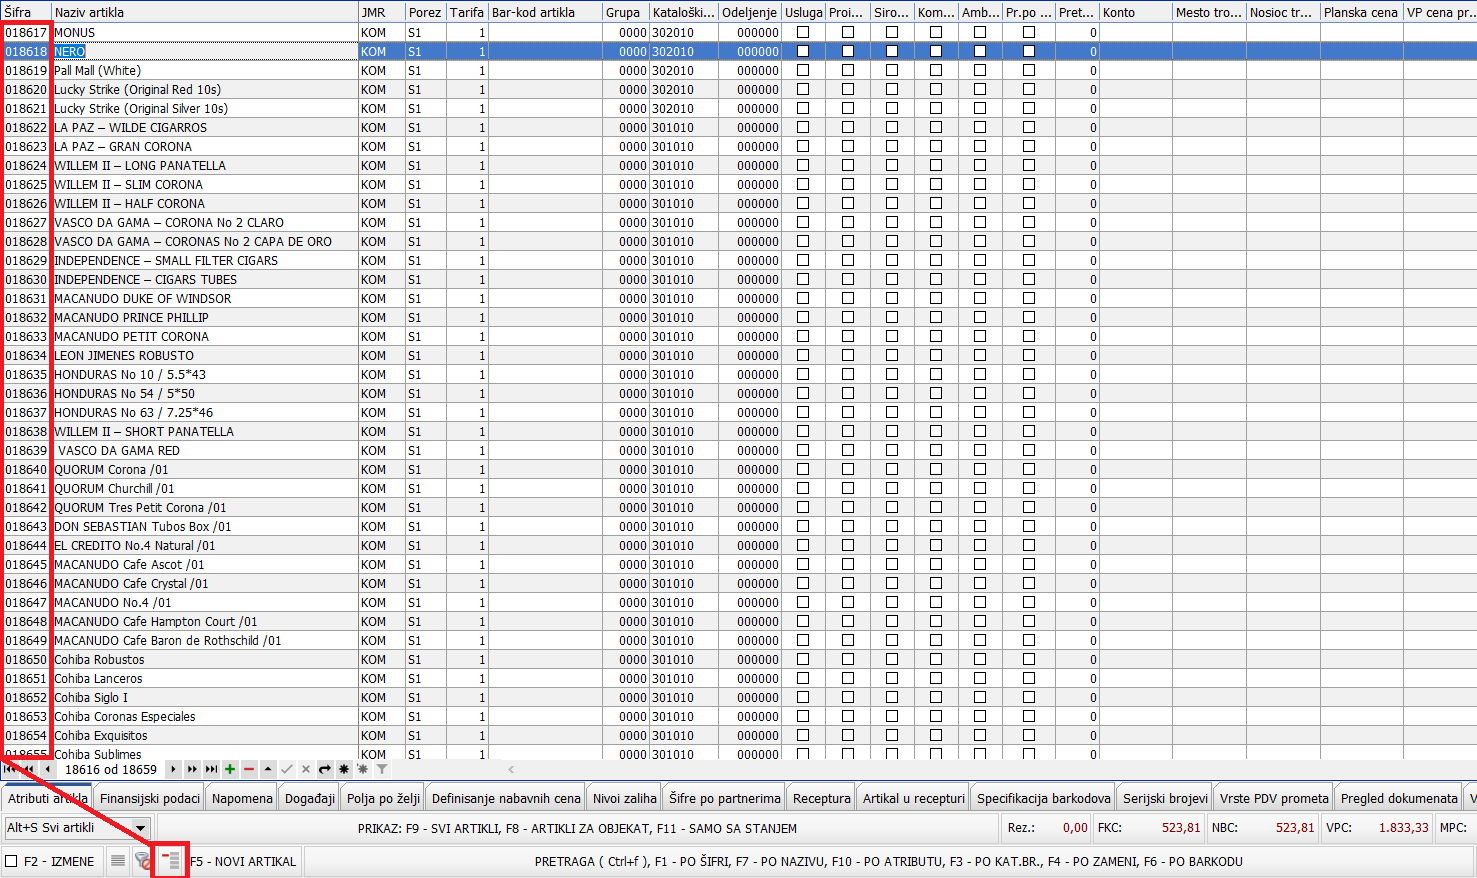Click the F5 - NOVI ARTIKAL button
This screenshot has width=1477, height=878.
tap(244, 861)
